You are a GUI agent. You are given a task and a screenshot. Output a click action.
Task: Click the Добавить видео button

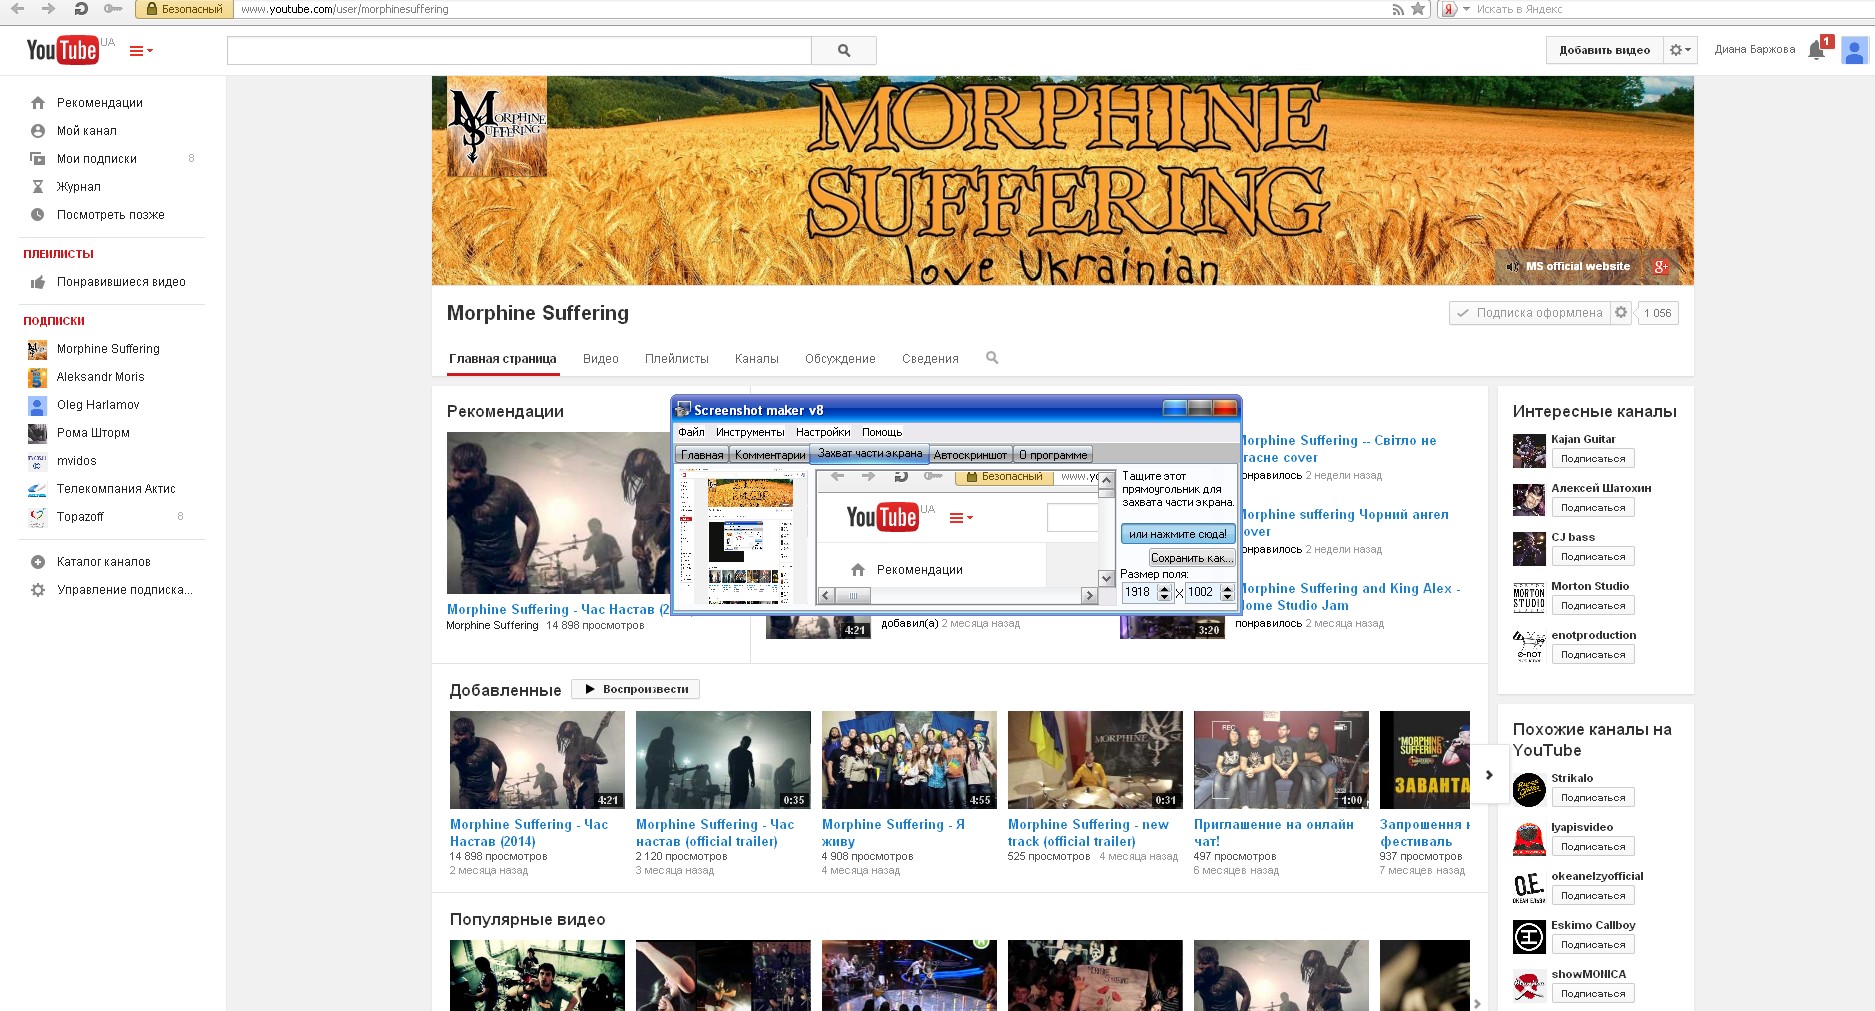pos(1604,50)
